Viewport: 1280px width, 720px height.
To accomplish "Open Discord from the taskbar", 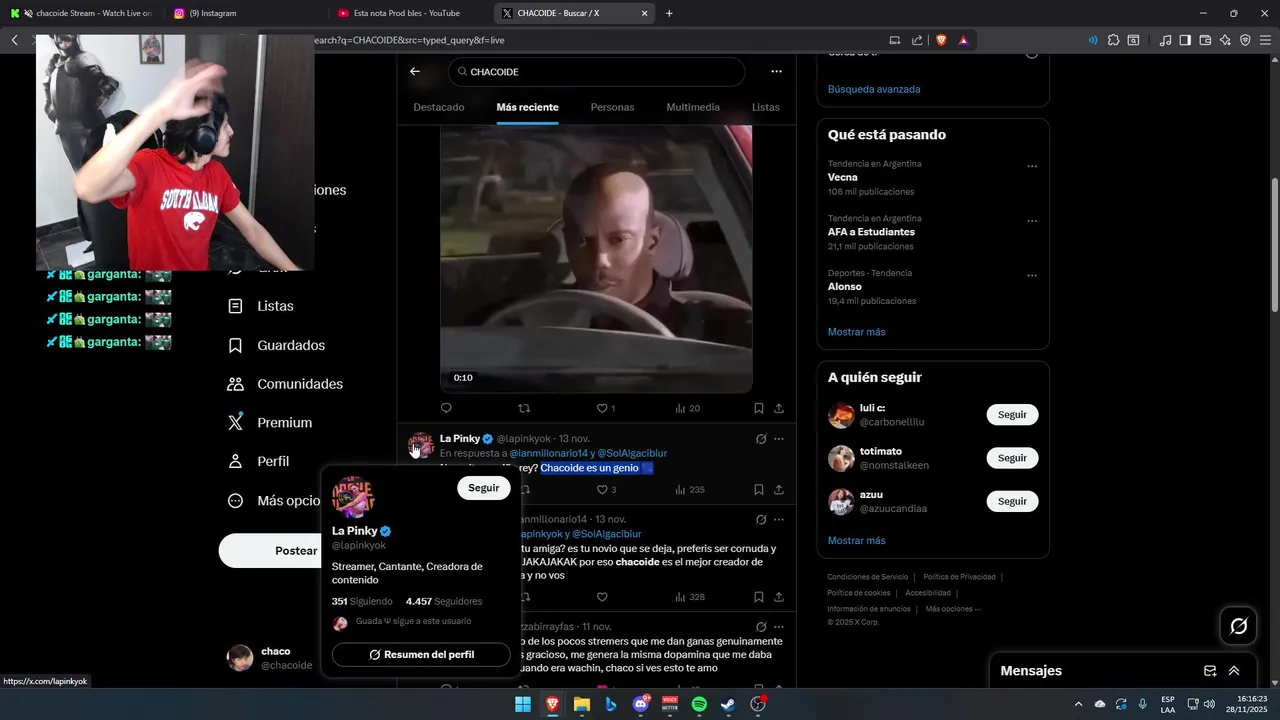I will tap(641, 704).
